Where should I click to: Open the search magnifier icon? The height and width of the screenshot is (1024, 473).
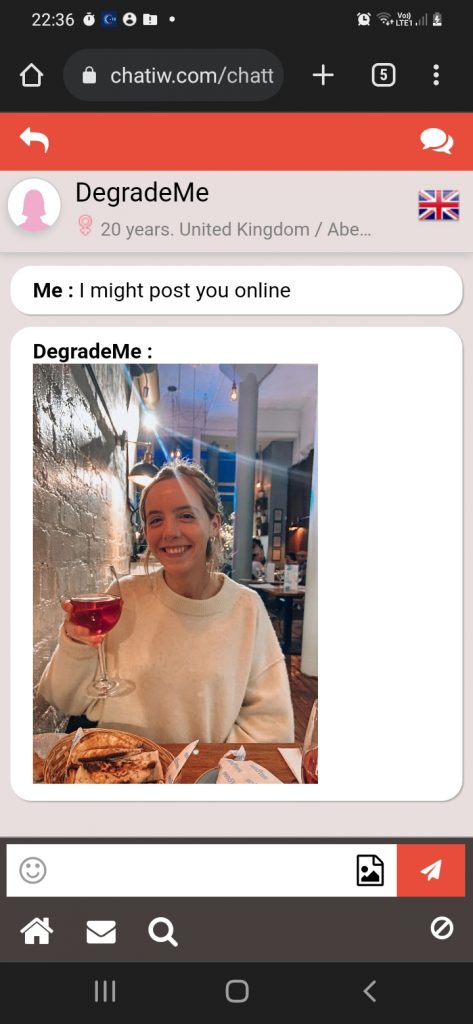pyautogui.click(x=162, y=932)
